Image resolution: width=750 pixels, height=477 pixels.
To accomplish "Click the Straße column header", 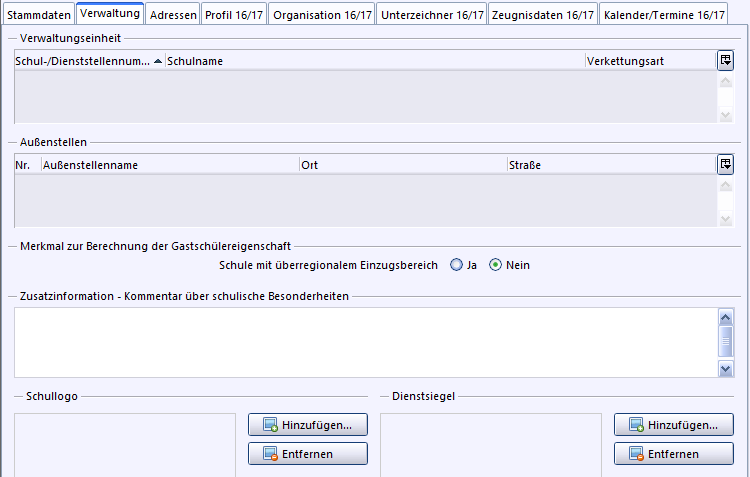I will [612, 165].
